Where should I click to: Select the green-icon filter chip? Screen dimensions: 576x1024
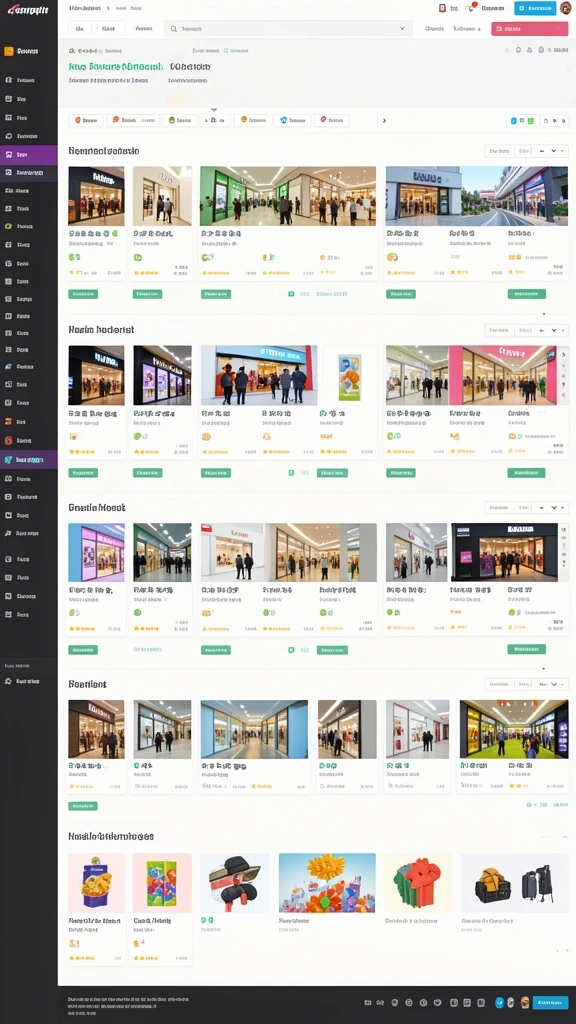point(180,120)
